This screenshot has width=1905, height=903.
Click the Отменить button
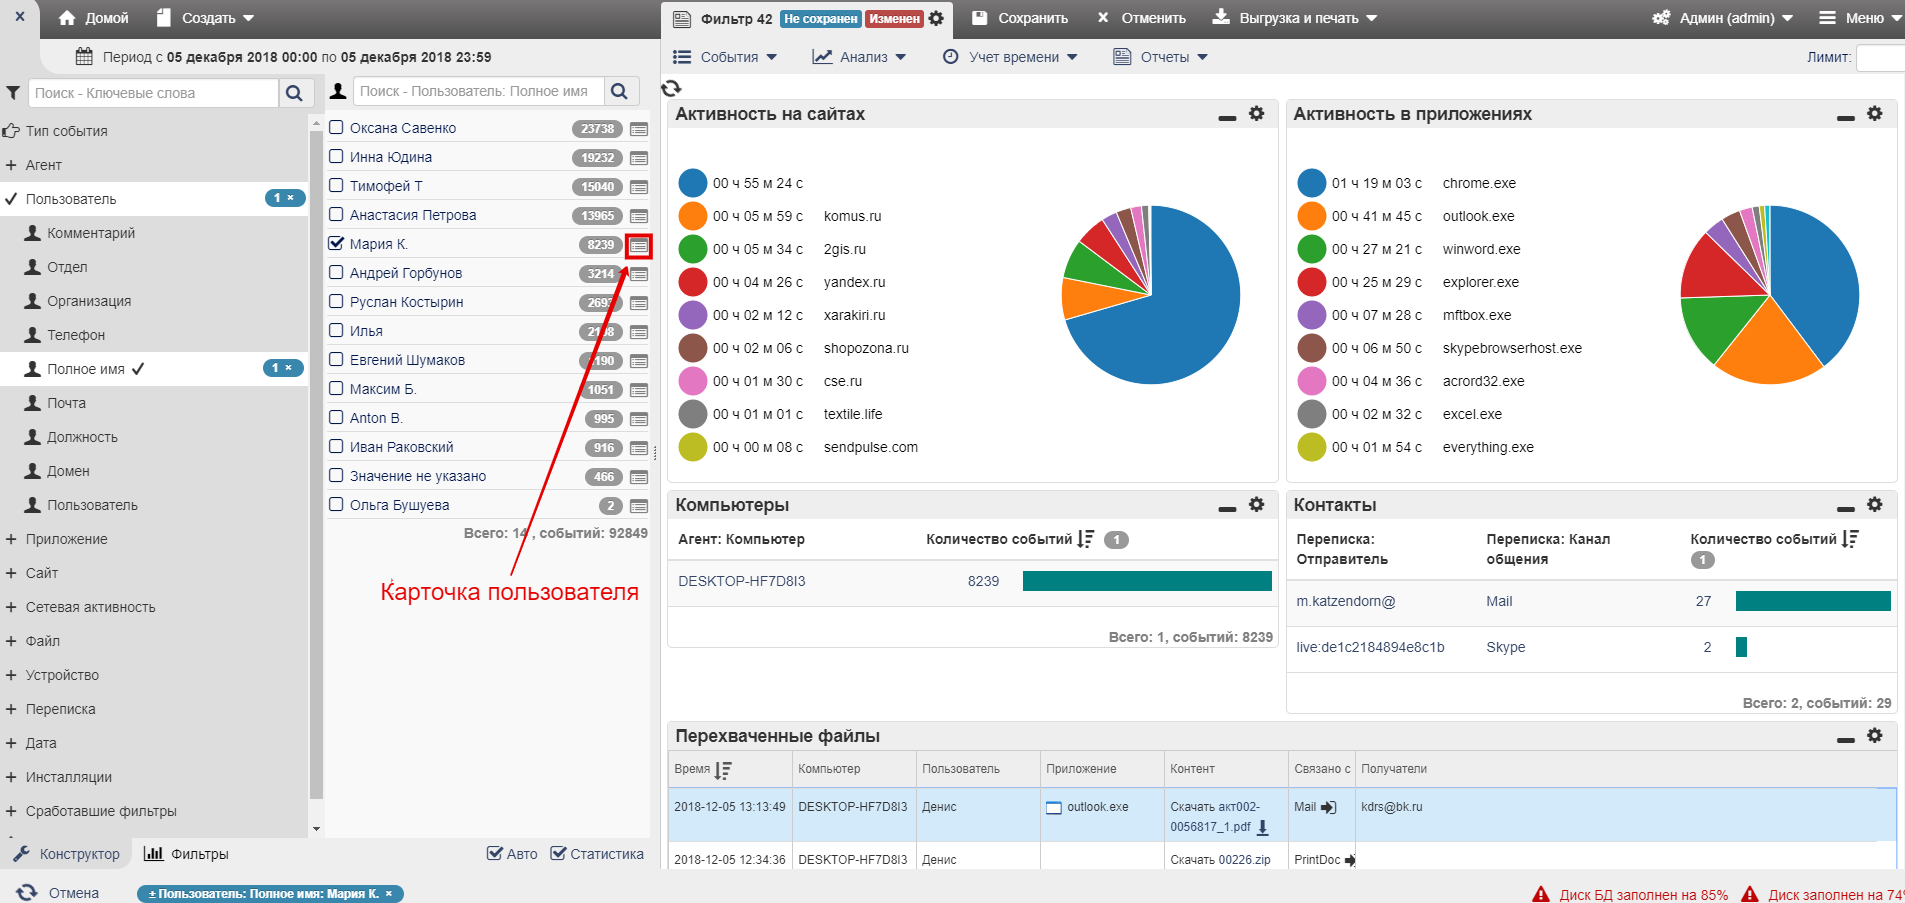coord(1142,18)
